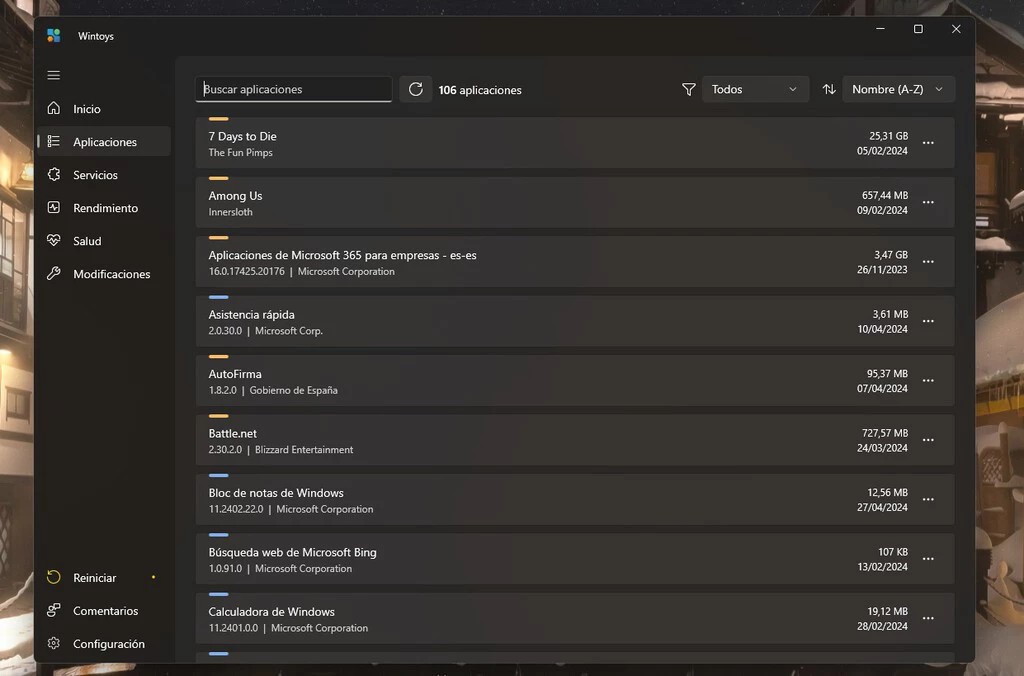Click the Gobierno de España publisher text
1024x676 pixels.
tap(293, 390)
